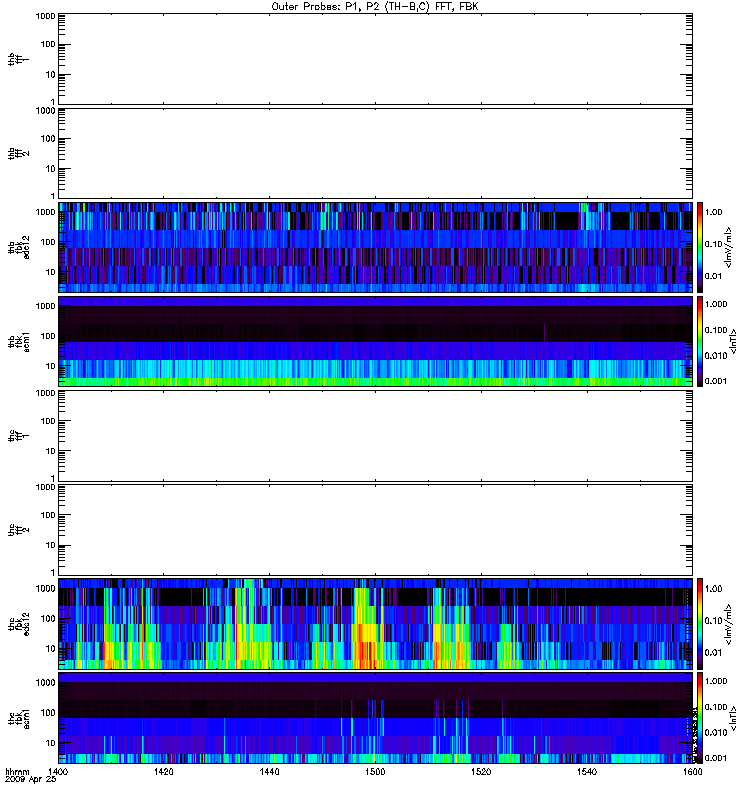
Task: Click the 1520 time axis label
Action: click(481, 771)
